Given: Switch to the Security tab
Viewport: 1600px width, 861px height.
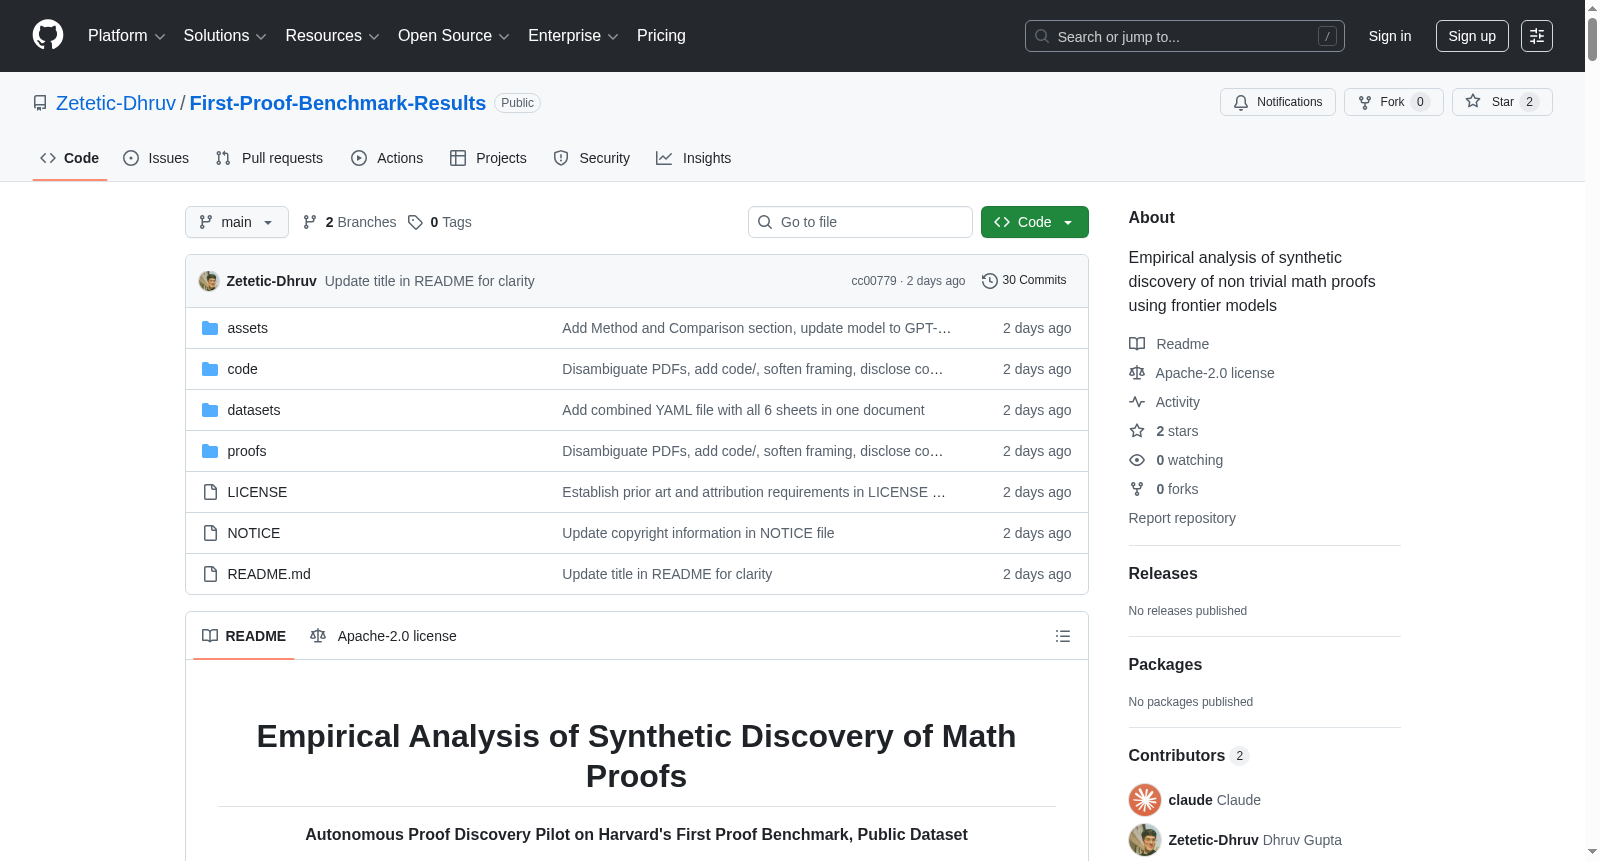Looking at the screenshot, I should coord(592,158).
